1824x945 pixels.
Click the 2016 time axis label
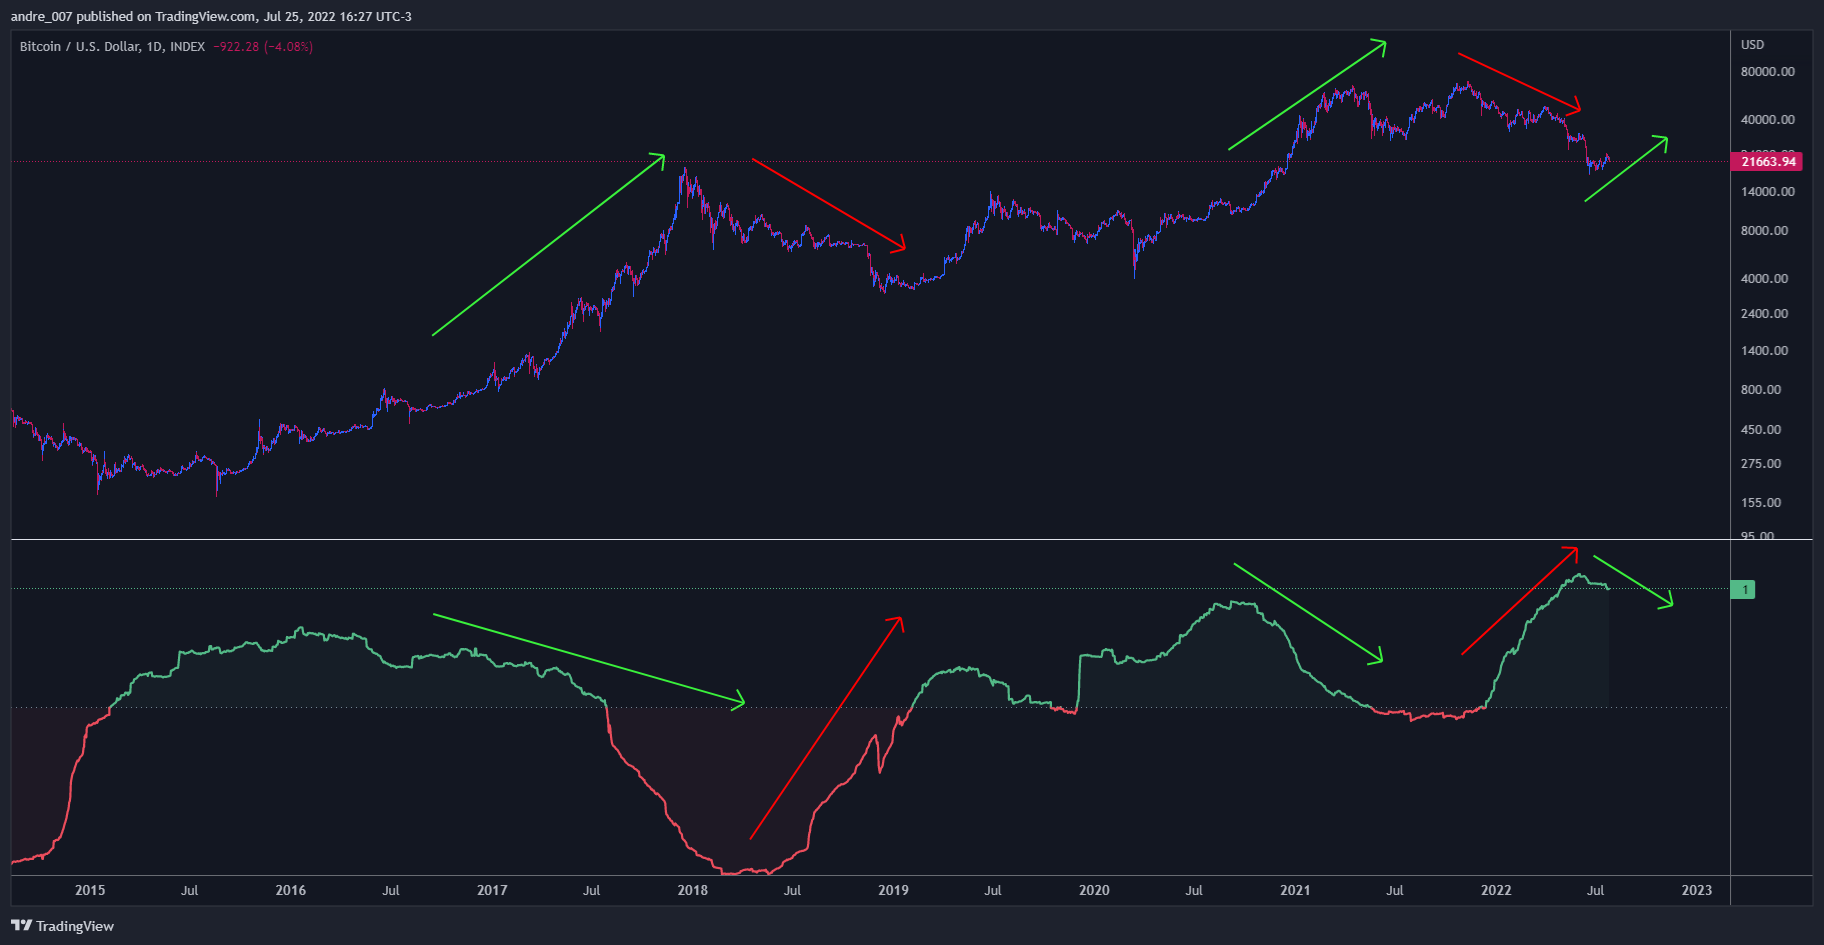tap(291, 890)
